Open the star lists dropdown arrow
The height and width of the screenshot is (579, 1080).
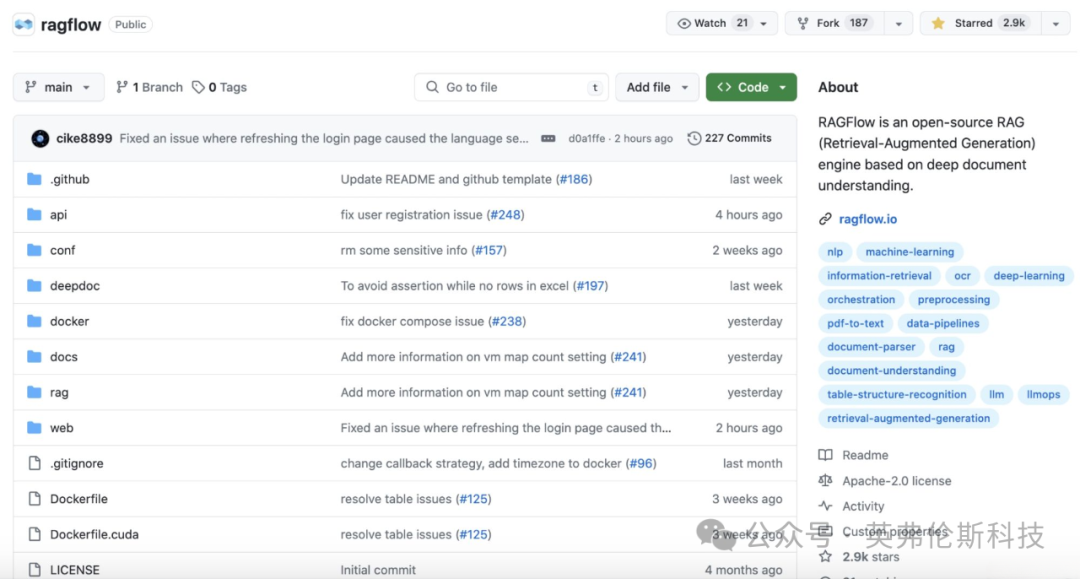pyautogui.click(x=1056, y=23)
